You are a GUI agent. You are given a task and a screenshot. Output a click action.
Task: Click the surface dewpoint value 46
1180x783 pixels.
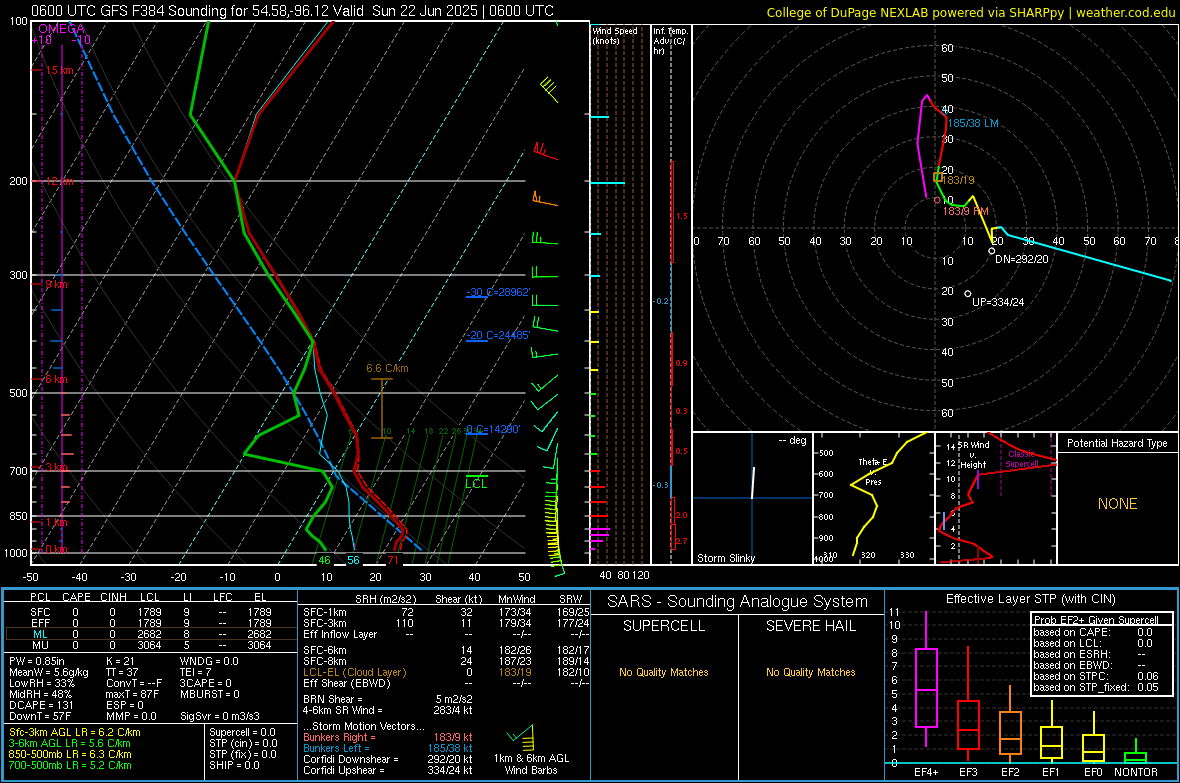(324, 560)
